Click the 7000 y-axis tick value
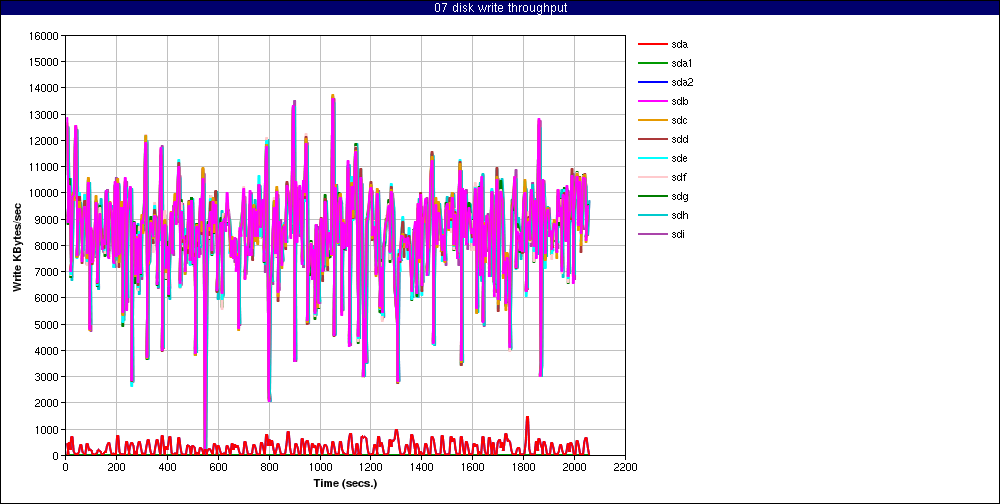Screen dimensions: 1000x504 point(47,272)
